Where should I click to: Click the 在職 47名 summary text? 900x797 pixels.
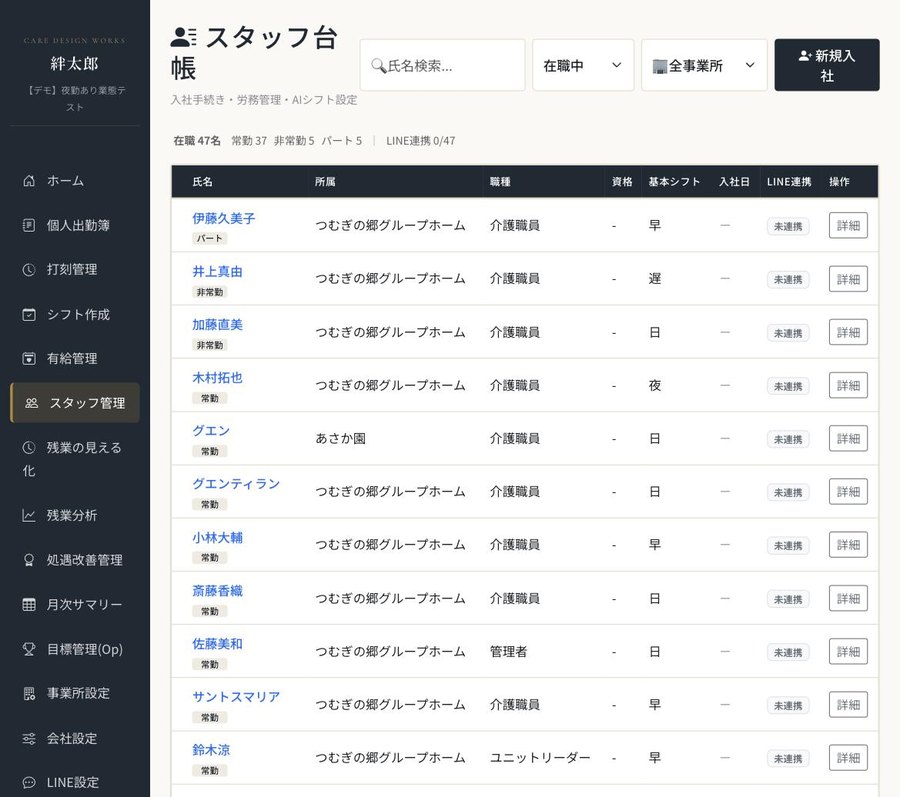[197, 141]
